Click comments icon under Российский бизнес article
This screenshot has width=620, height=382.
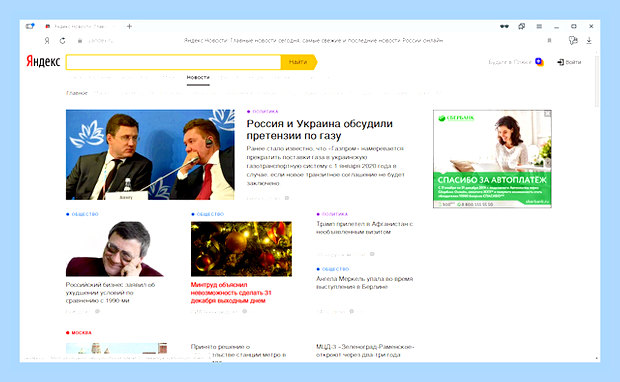(97, 311)
